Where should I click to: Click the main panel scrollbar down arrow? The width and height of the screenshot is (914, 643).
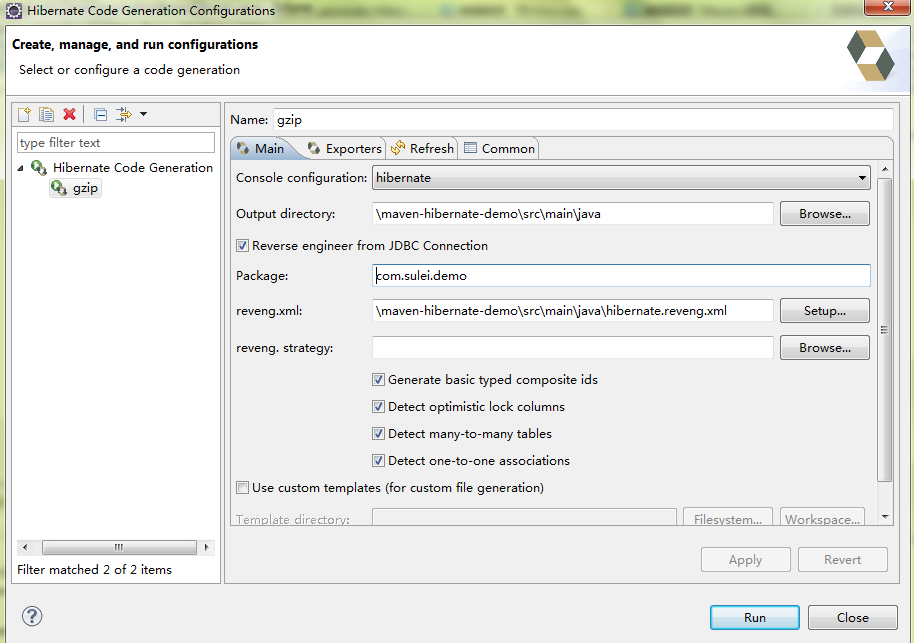point(885,516)
